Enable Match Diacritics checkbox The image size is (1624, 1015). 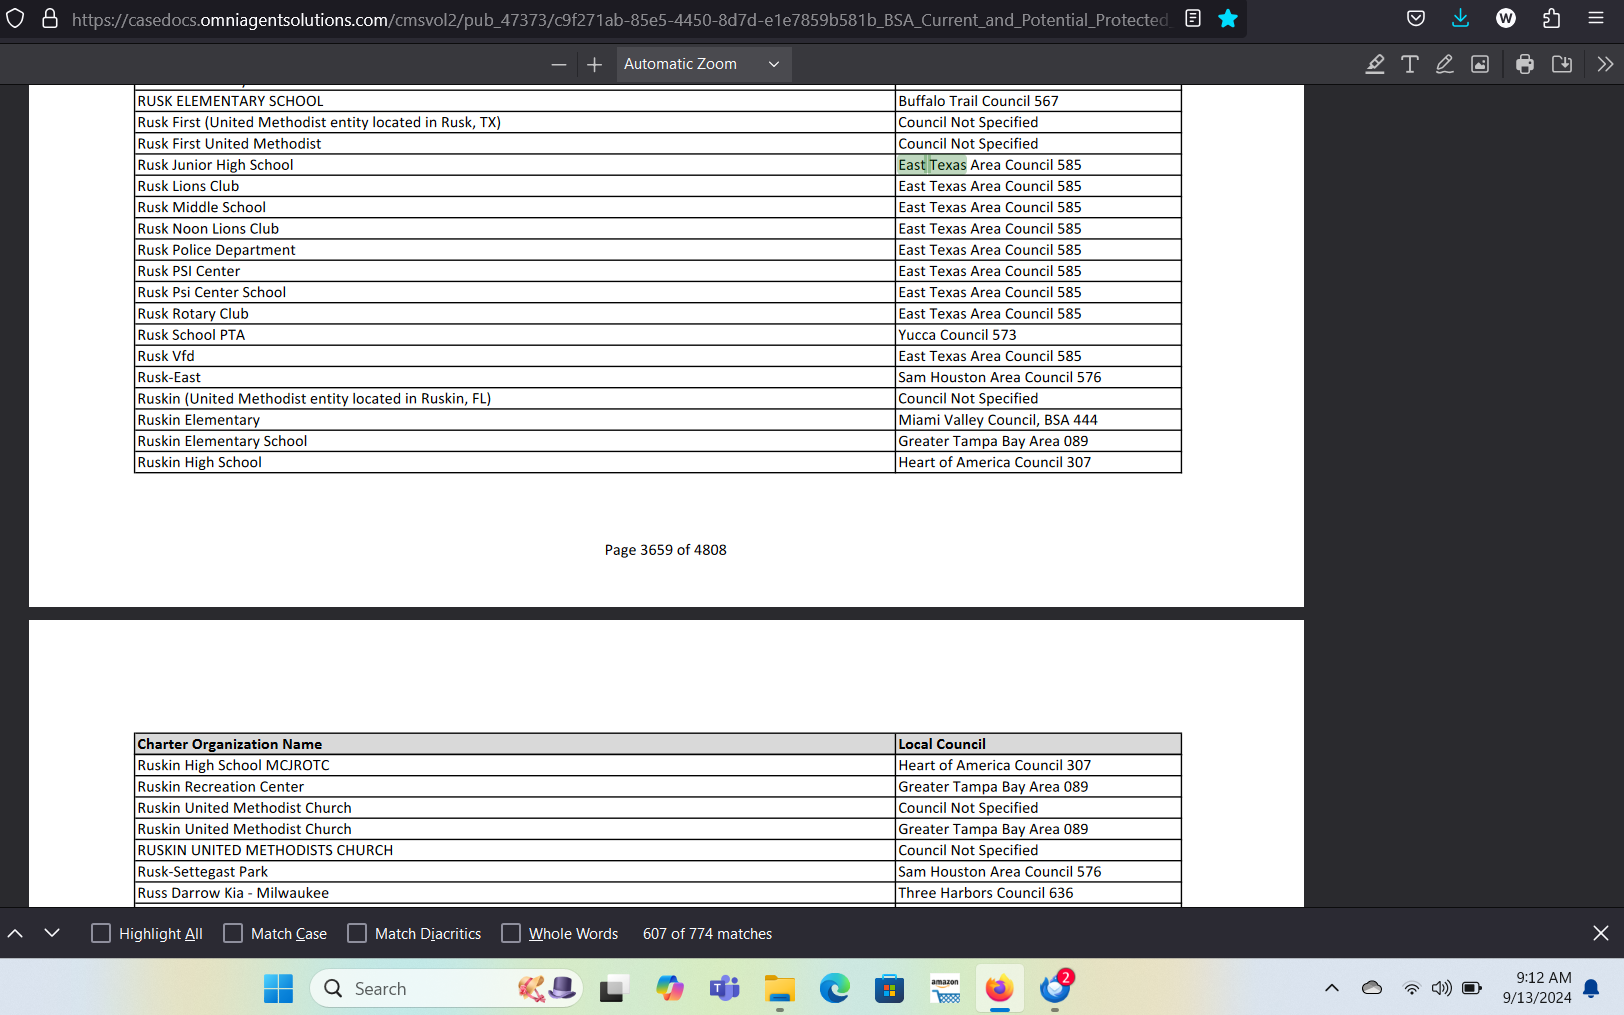coord(357,933)
